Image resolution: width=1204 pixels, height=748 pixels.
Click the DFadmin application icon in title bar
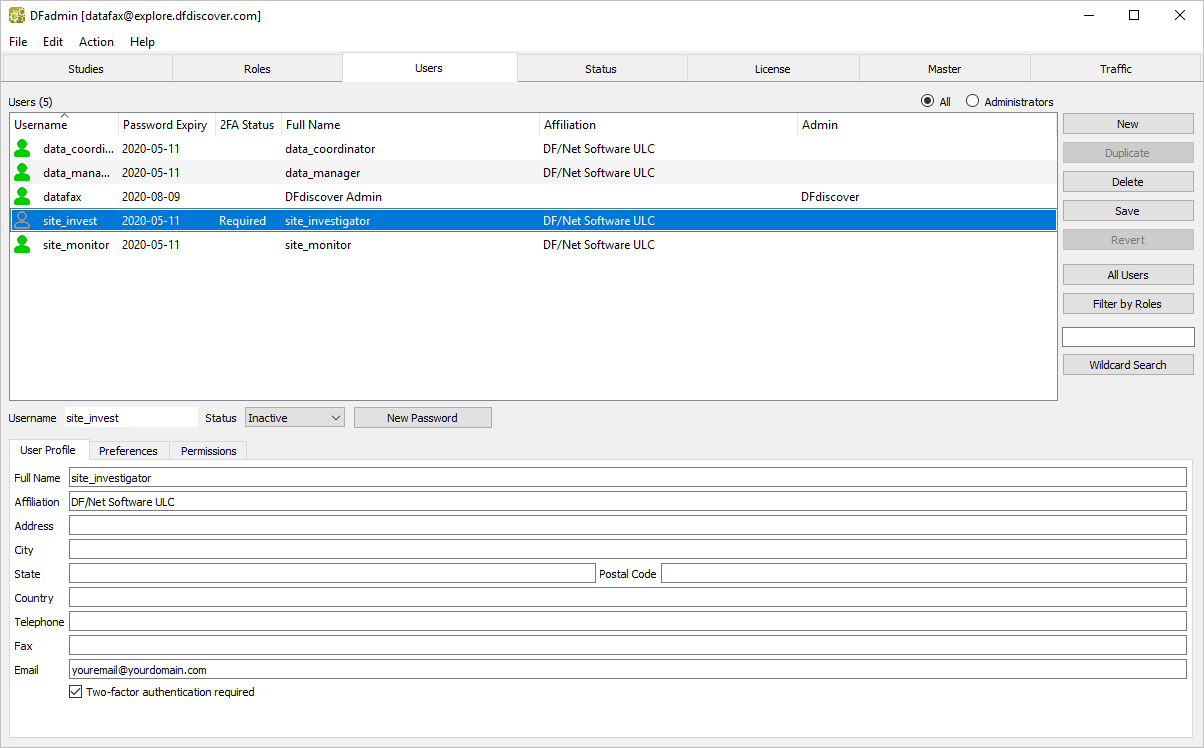(x=17, y=15)
